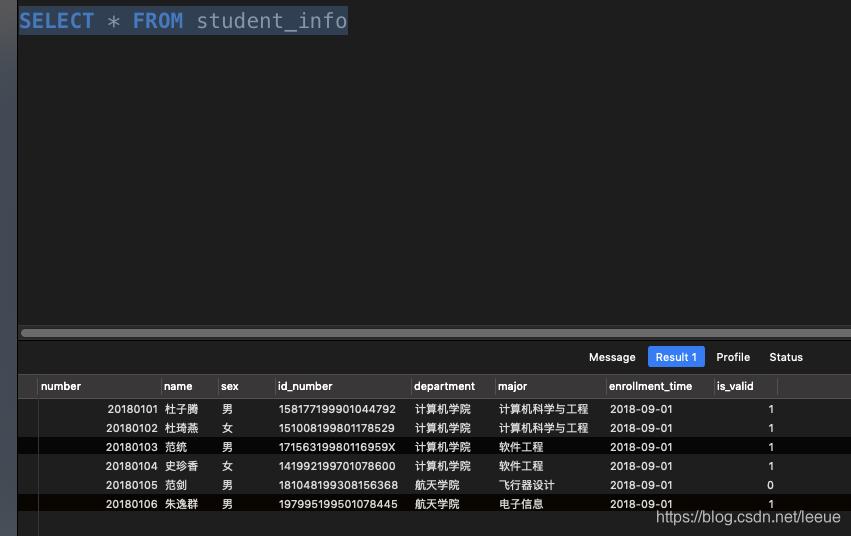Image resolution: width=851 pixels, height=536 pixels.
Task: Click is_valid cell showing 0
Action: [770, 485]
